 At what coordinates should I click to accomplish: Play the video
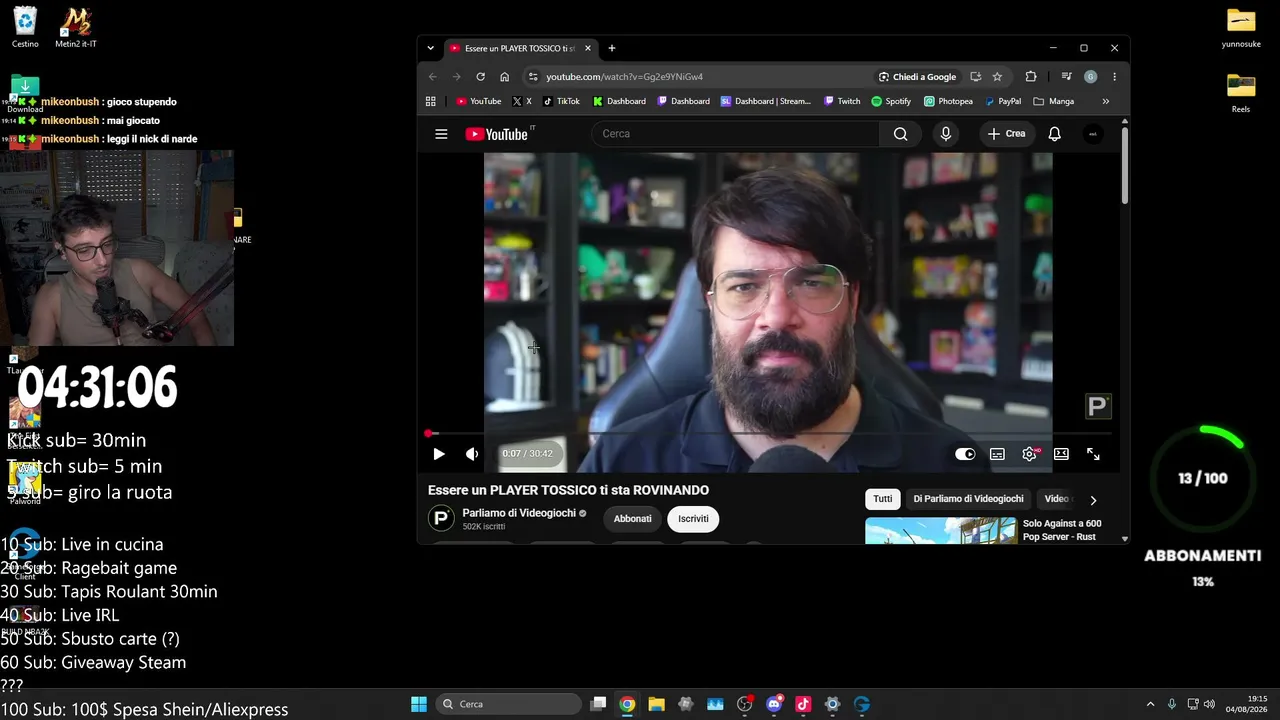coord(438,454)
